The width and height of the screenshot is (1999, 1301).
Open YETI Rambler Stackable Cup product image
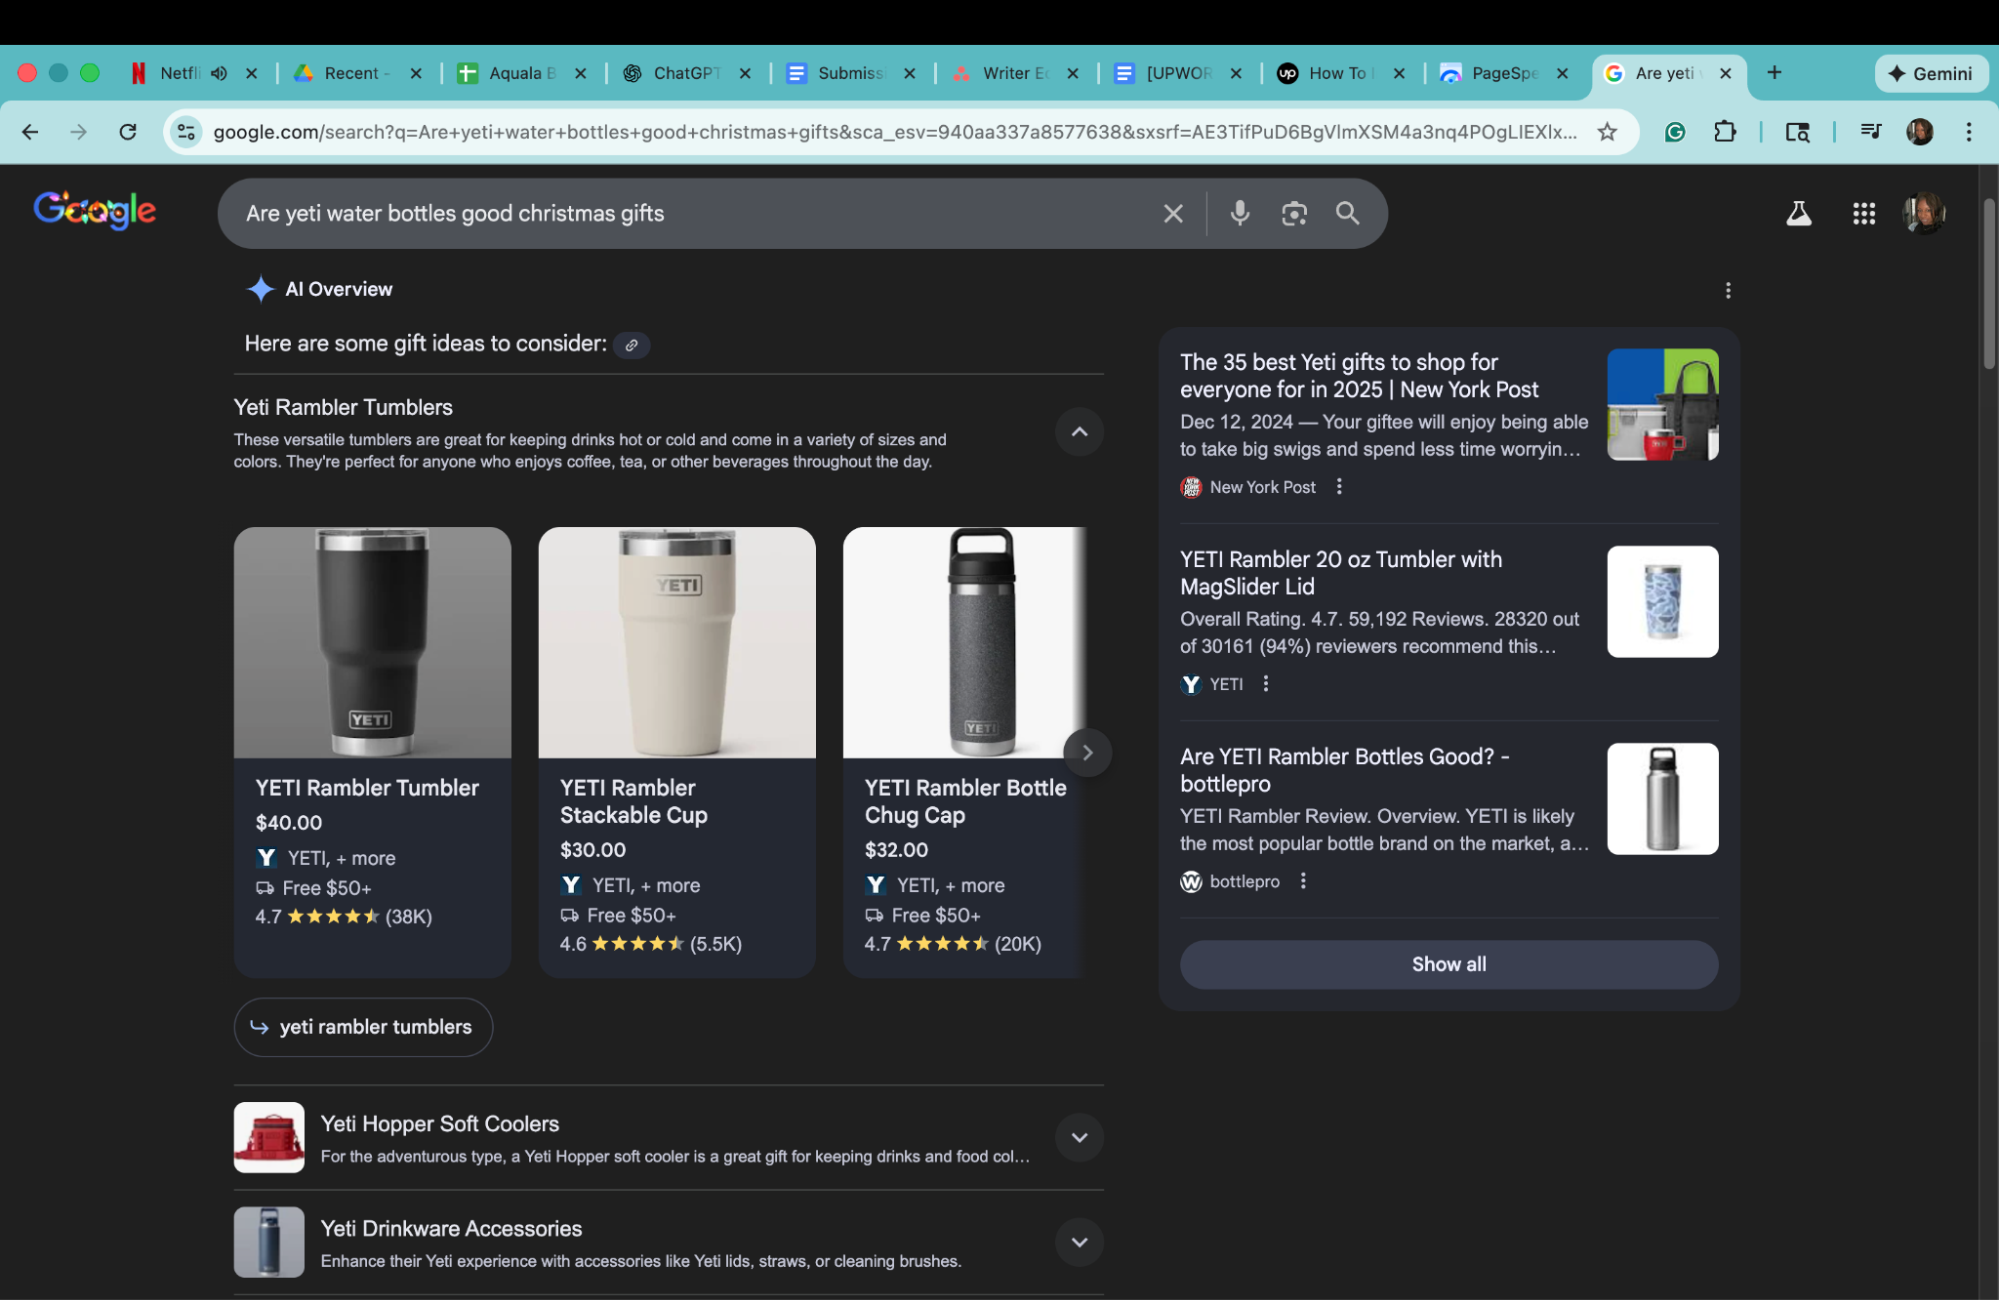[677, 643]
